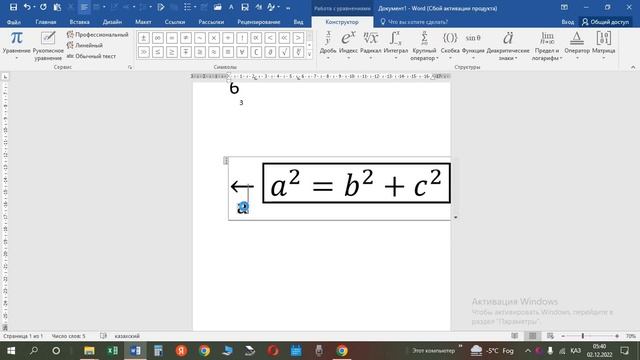Insert the square root symbol

[x=284, y=52]
